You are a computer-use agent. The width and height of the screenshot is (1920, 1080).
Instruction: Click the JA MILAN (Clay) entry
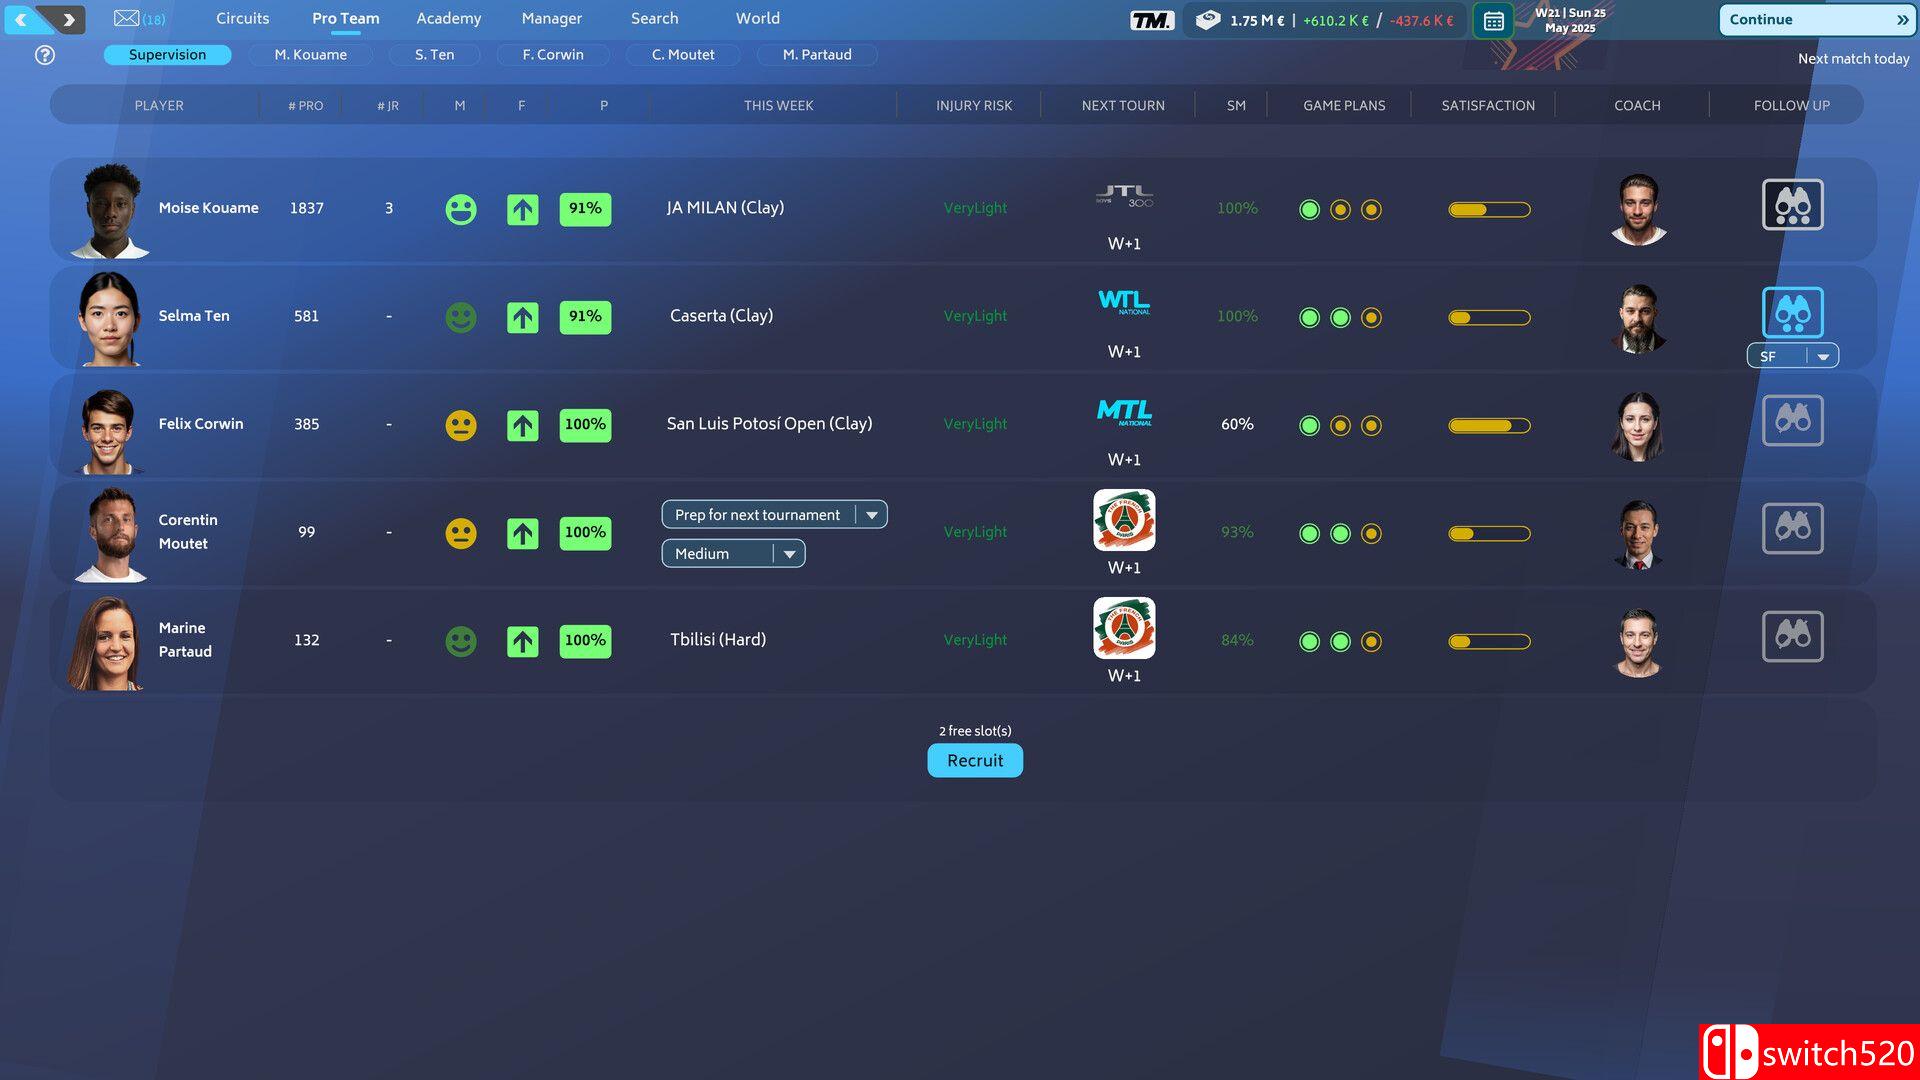pos(725,208)
